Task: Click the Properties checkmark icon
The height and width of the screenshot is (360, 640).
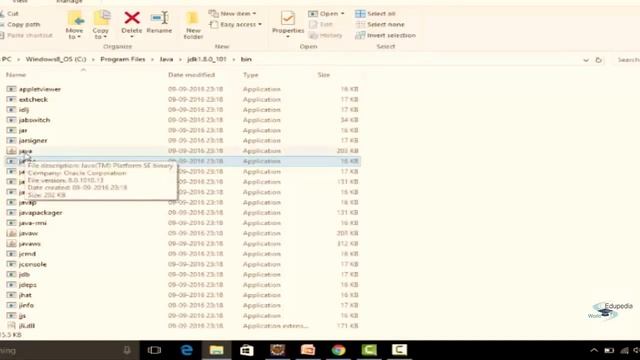Action: click(288, 18)
